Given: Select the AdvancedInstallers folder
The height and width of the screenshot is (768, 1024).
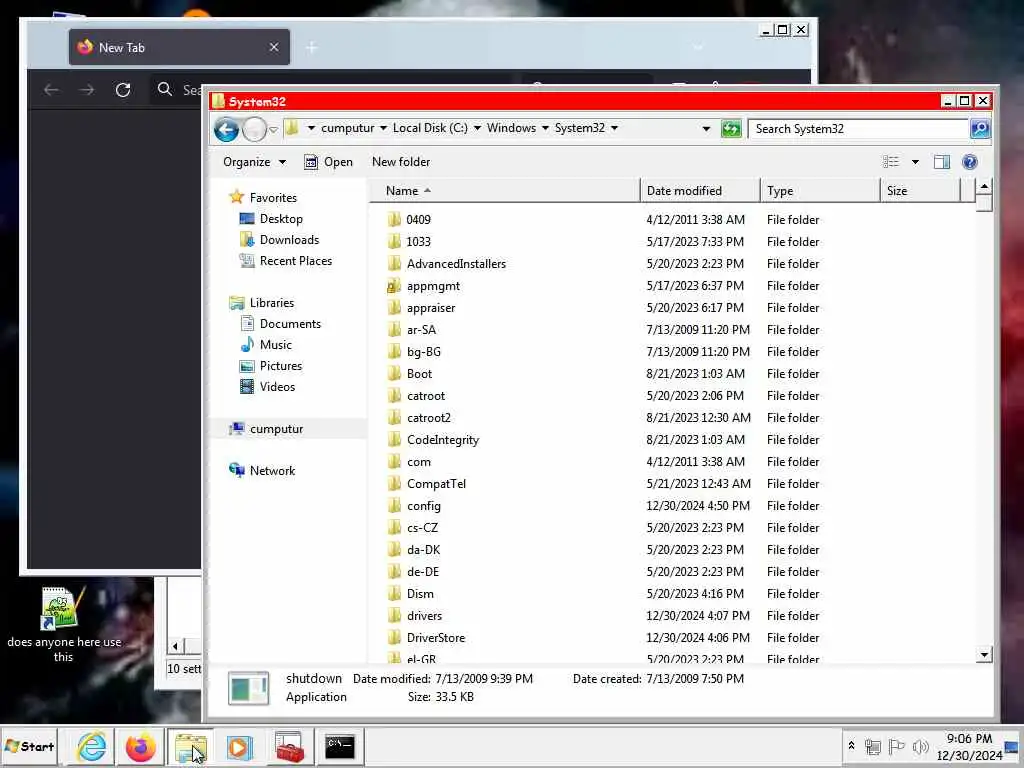Looking at the screenshot, I should [456, 264].
